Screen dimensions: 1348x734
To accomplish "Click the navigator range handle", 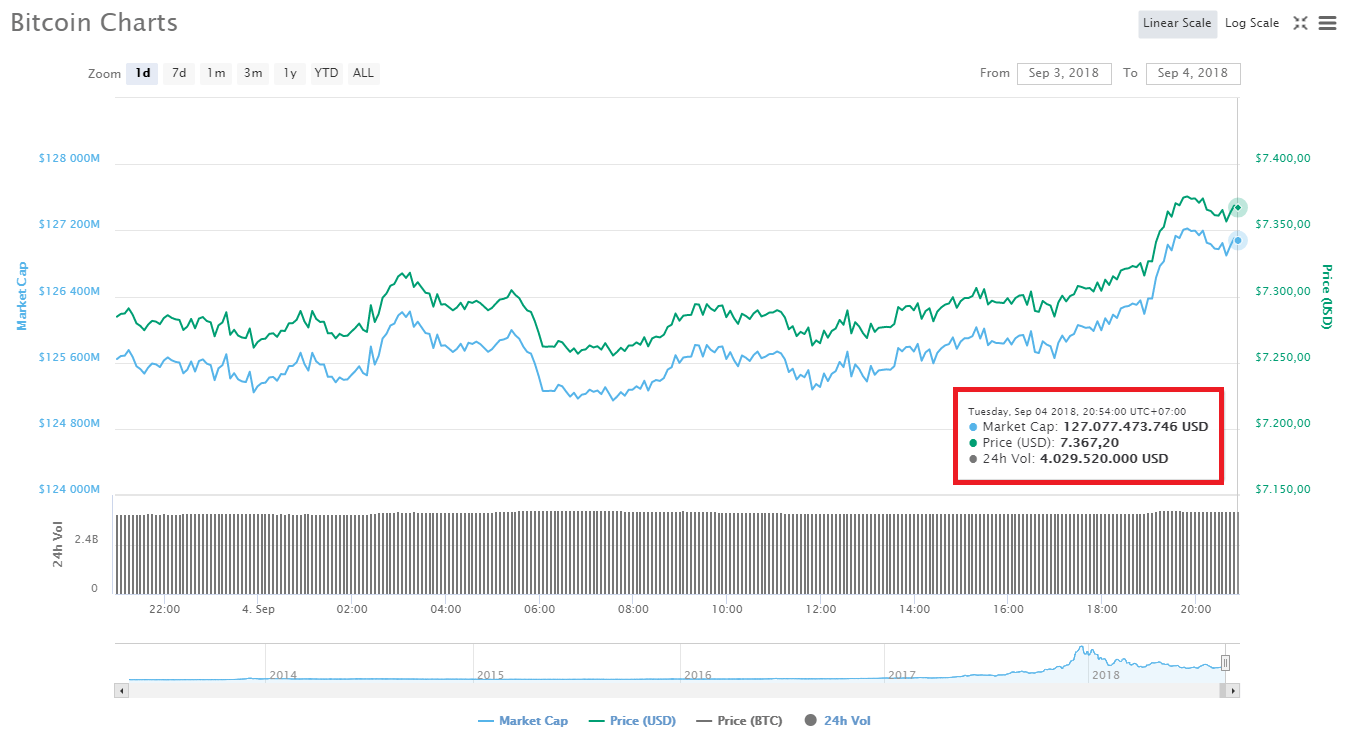I will pyautogui.click(x=1225, y=662).
